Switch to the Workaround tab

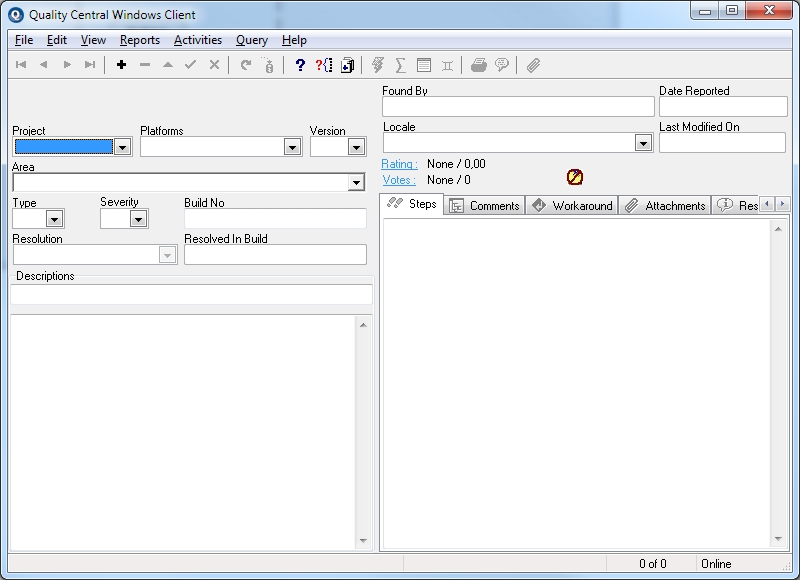click(x=572, y=206)
